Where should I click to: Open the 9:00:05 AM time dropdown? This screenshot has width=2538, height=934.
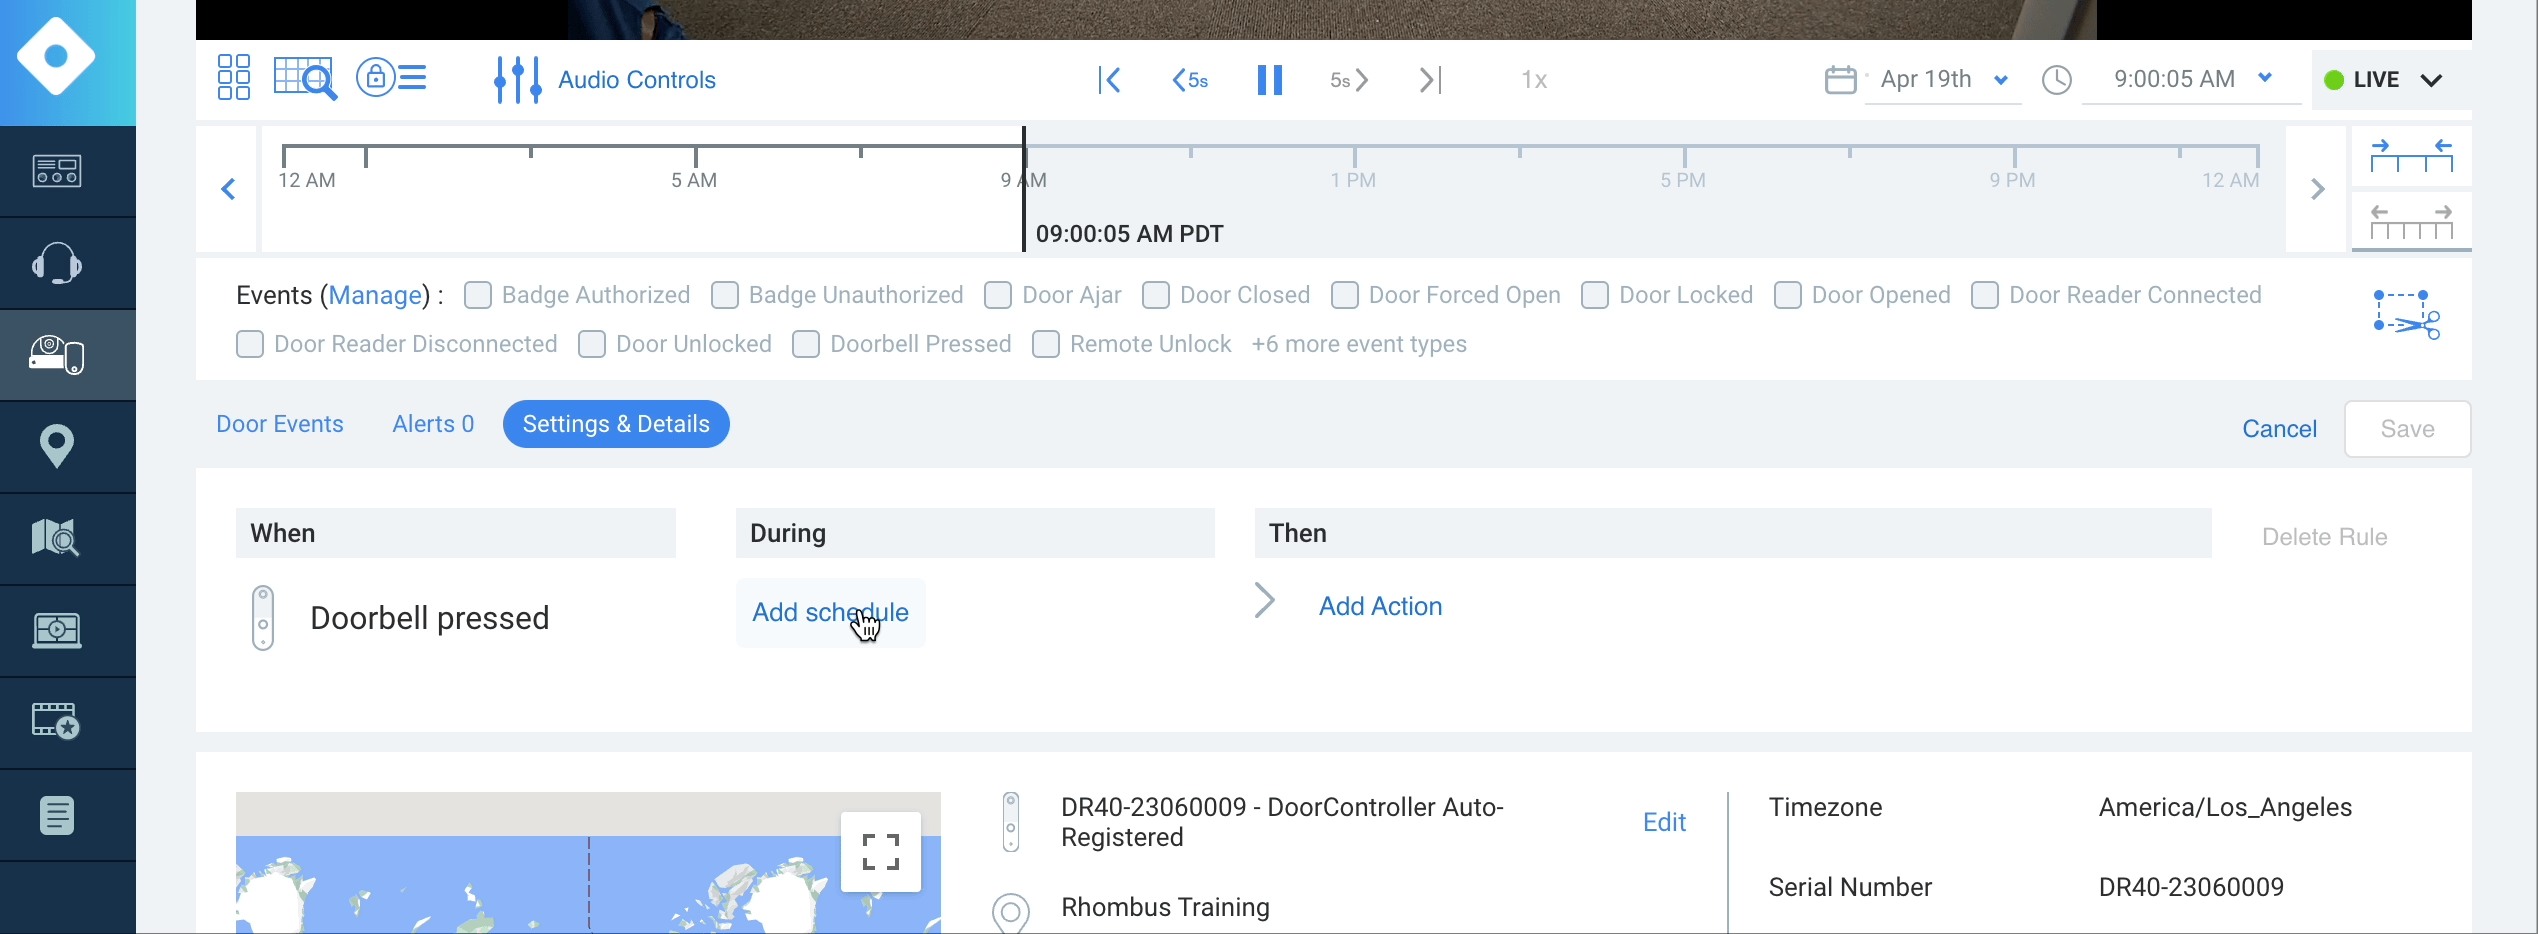(2190, 80)
